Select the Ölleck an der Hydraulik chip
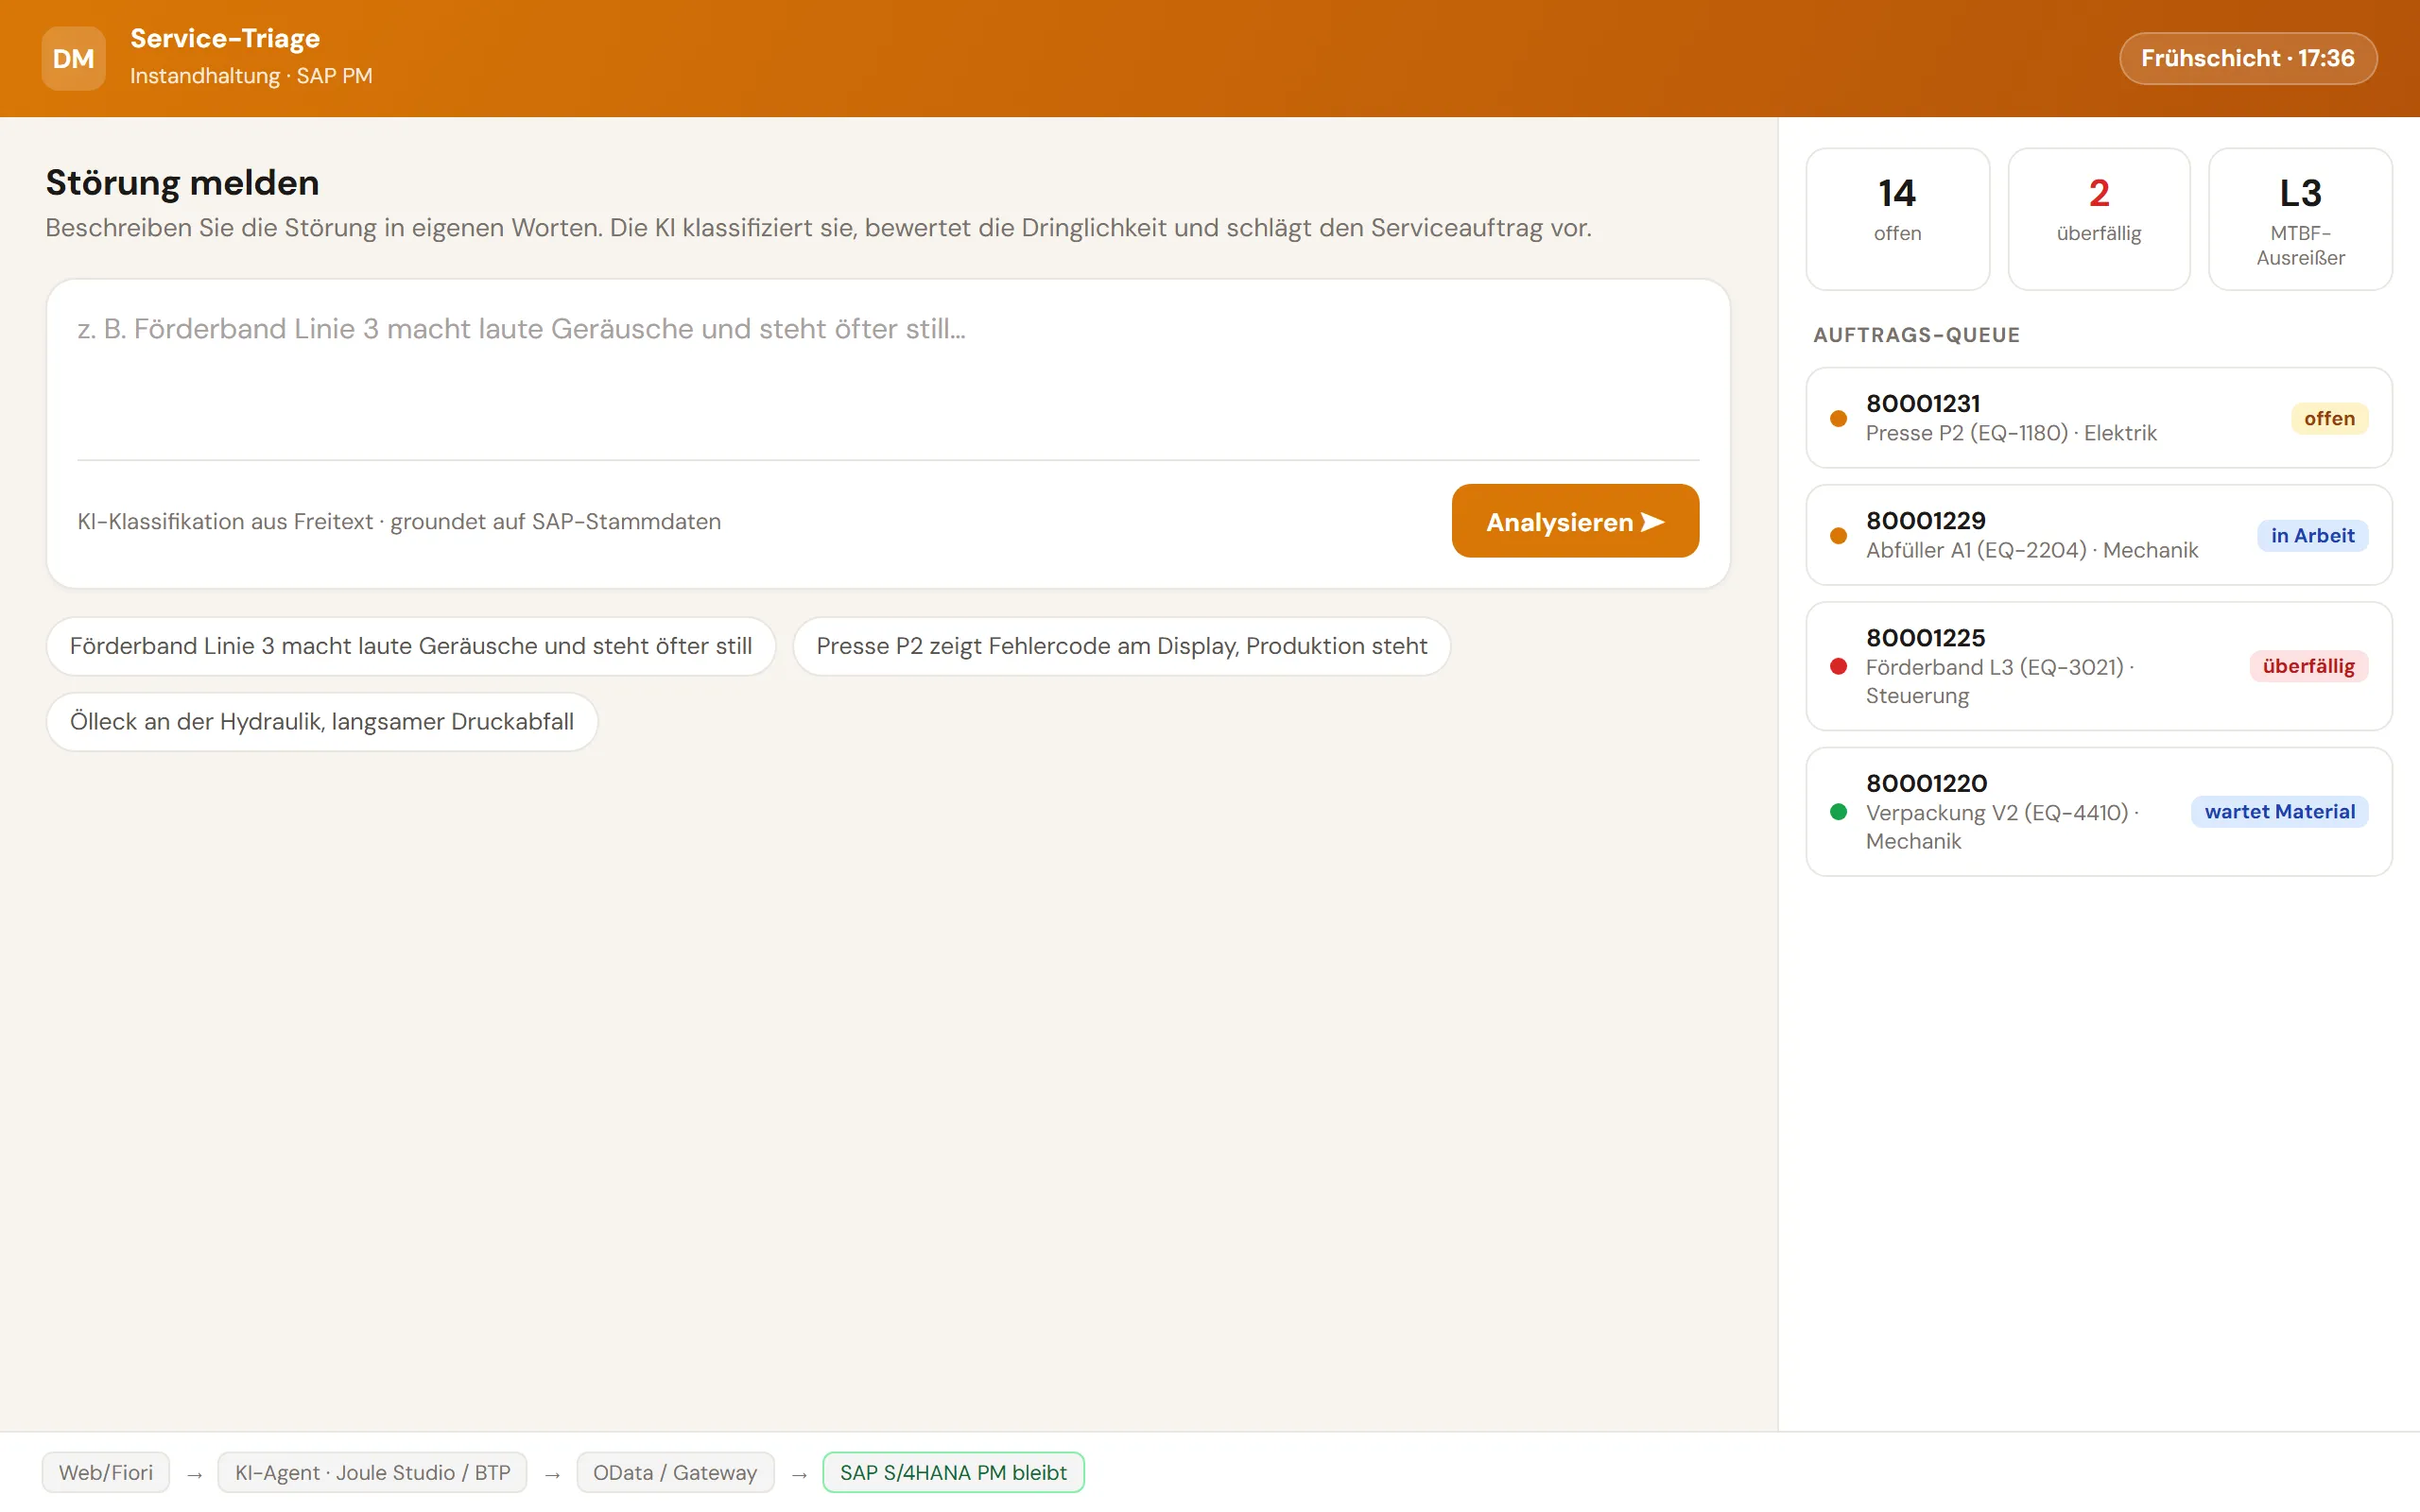2420x1512 pixels. click(322, 721)
